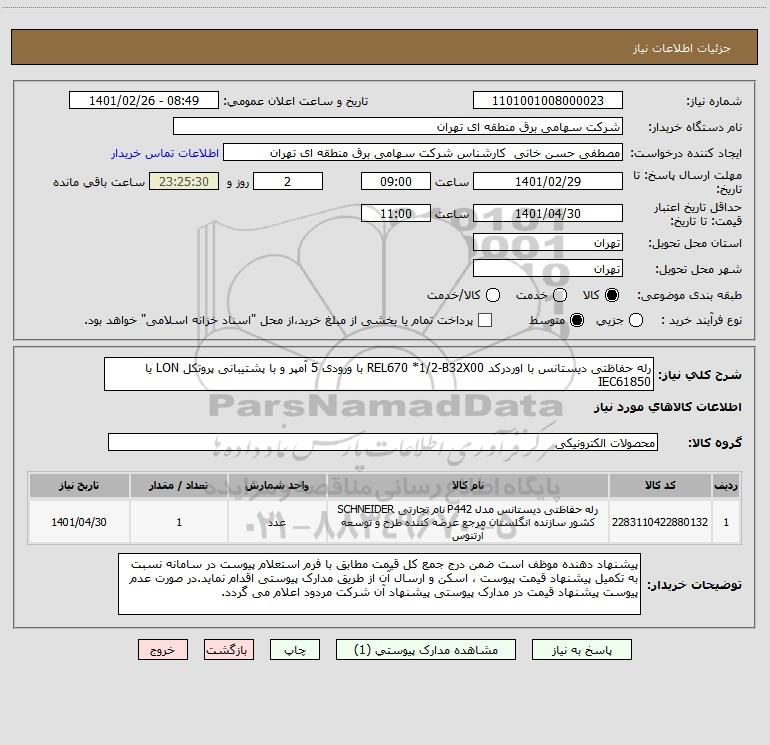This screenshot has width=770, height=745.
Task: Click the نام کالا column header
Action: tap(468, 485)
